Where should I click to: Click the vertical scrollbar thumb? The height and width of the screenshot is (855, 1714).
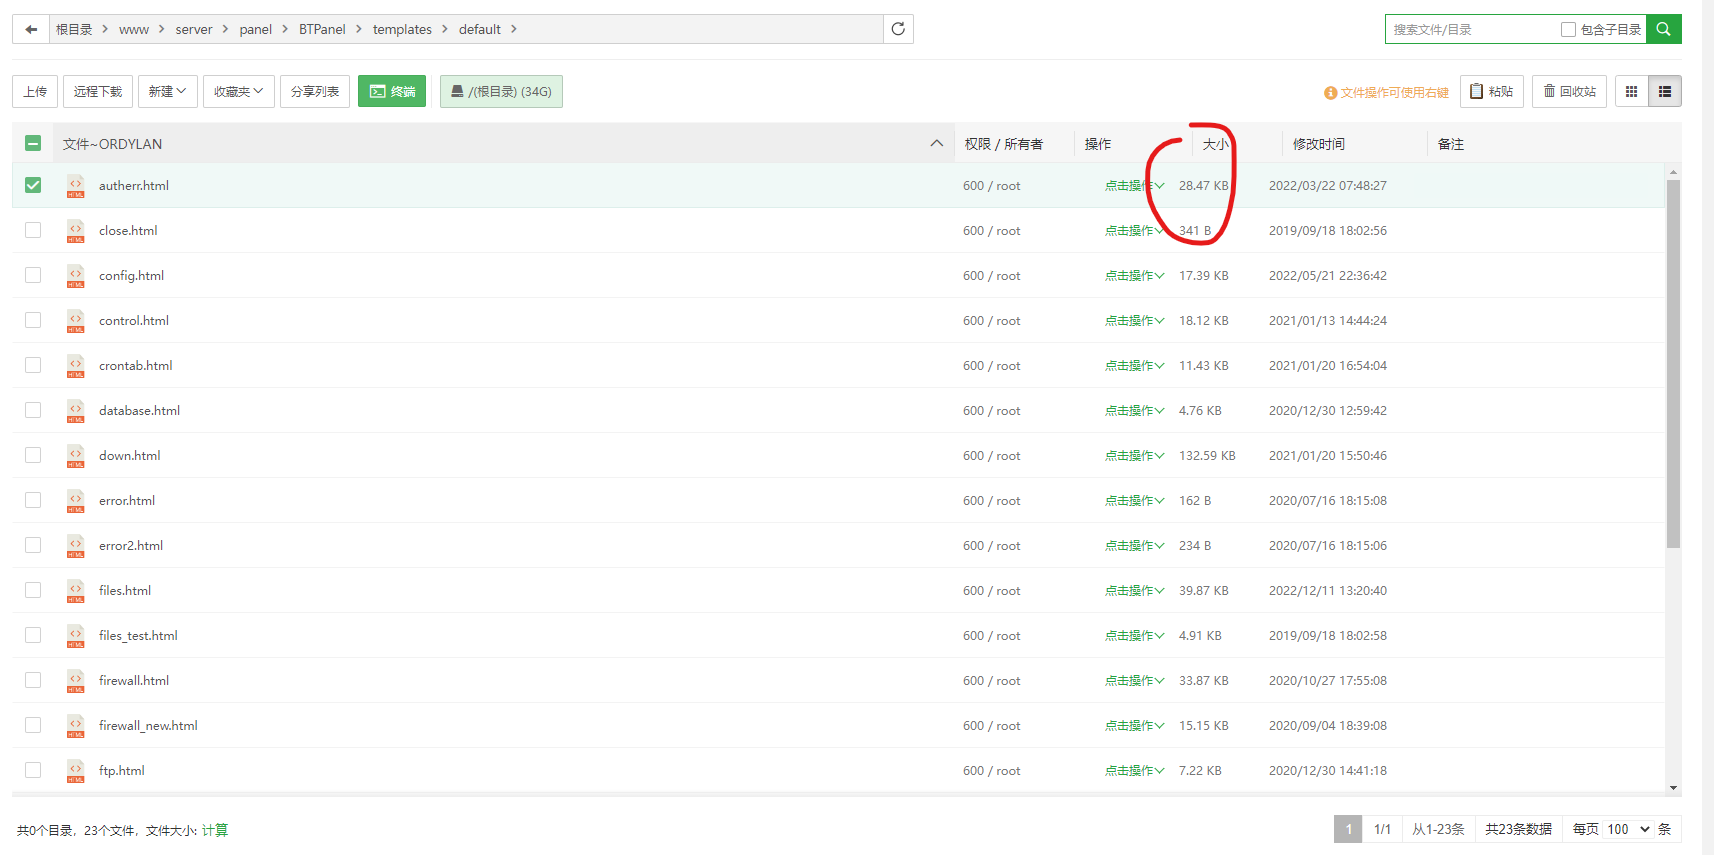1673,364
